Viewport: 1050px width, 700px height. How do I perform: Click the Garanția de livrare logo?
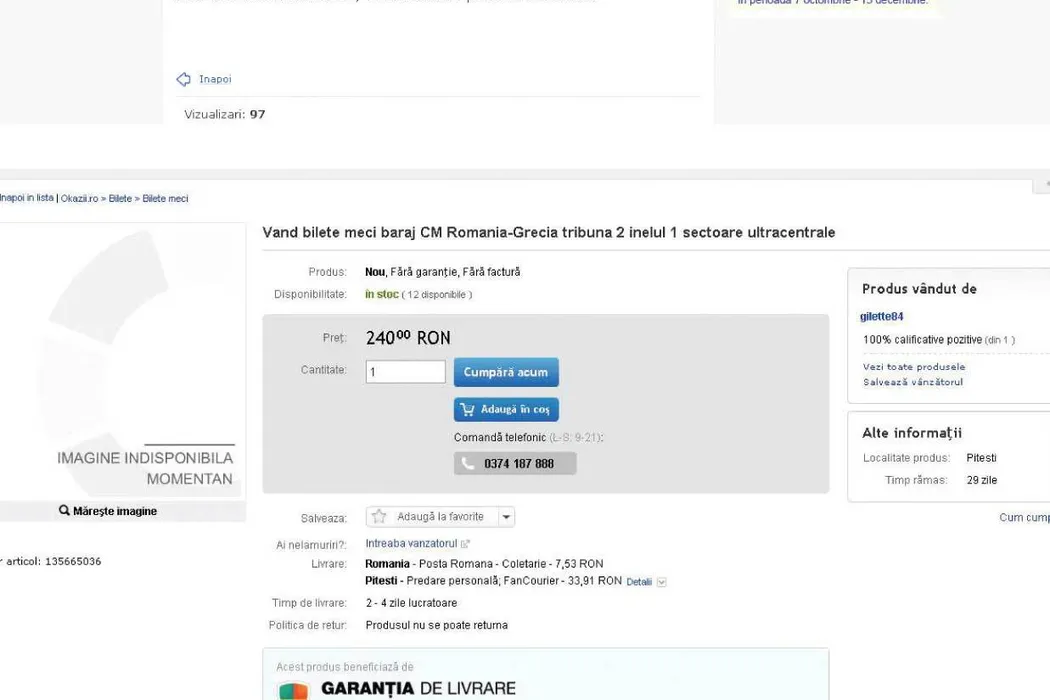coord(293,689)
